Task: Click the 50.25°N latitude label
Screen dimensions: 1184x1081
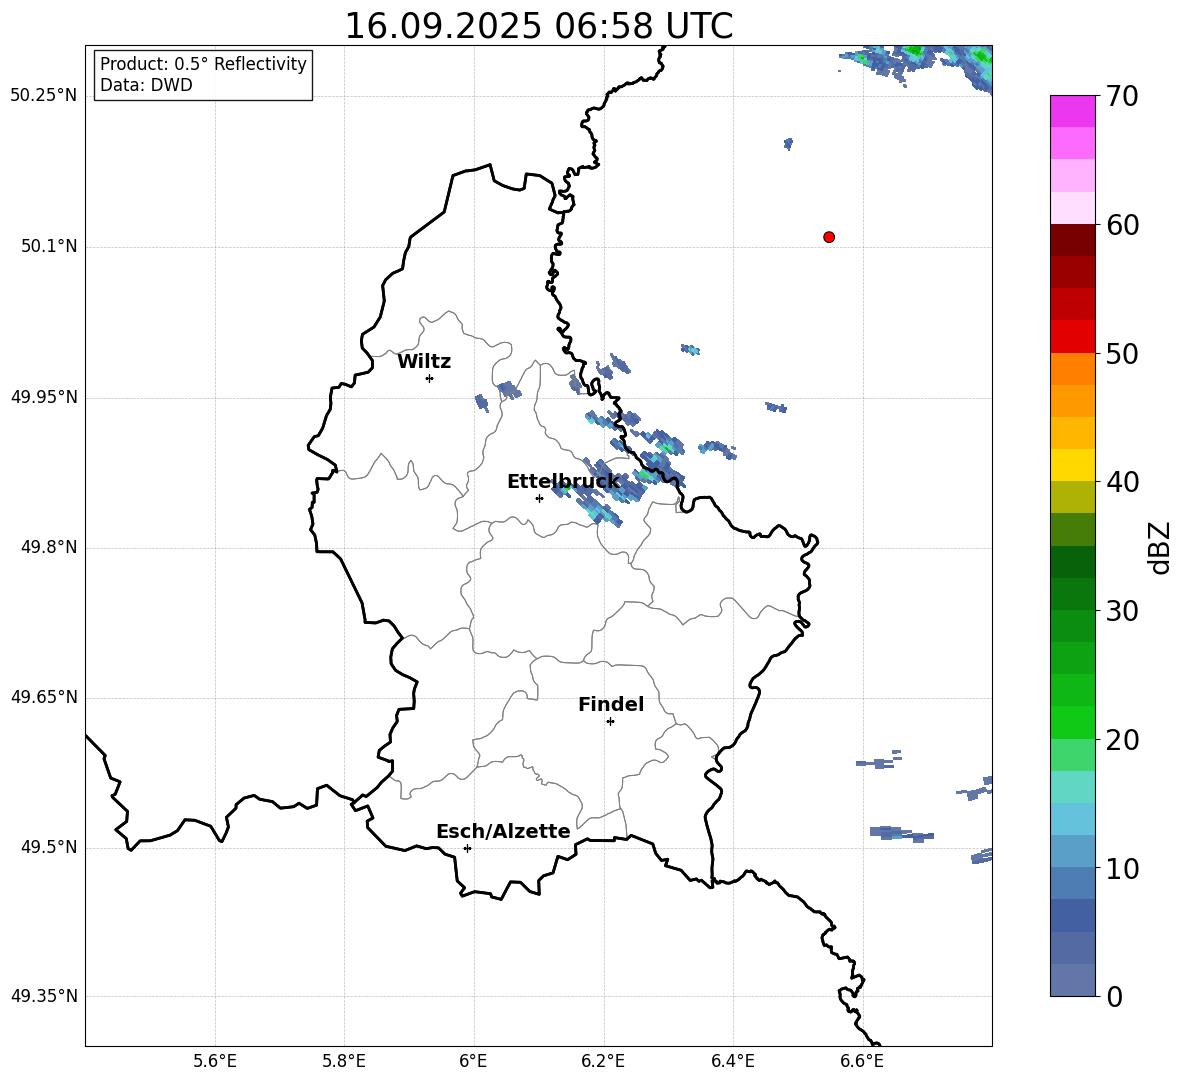Action: click(x=44, y=96)
